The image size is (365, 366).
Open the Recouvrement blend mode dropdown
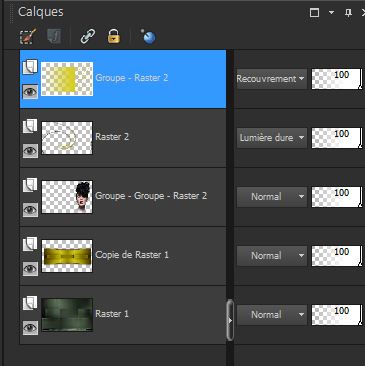coord(271,79)
